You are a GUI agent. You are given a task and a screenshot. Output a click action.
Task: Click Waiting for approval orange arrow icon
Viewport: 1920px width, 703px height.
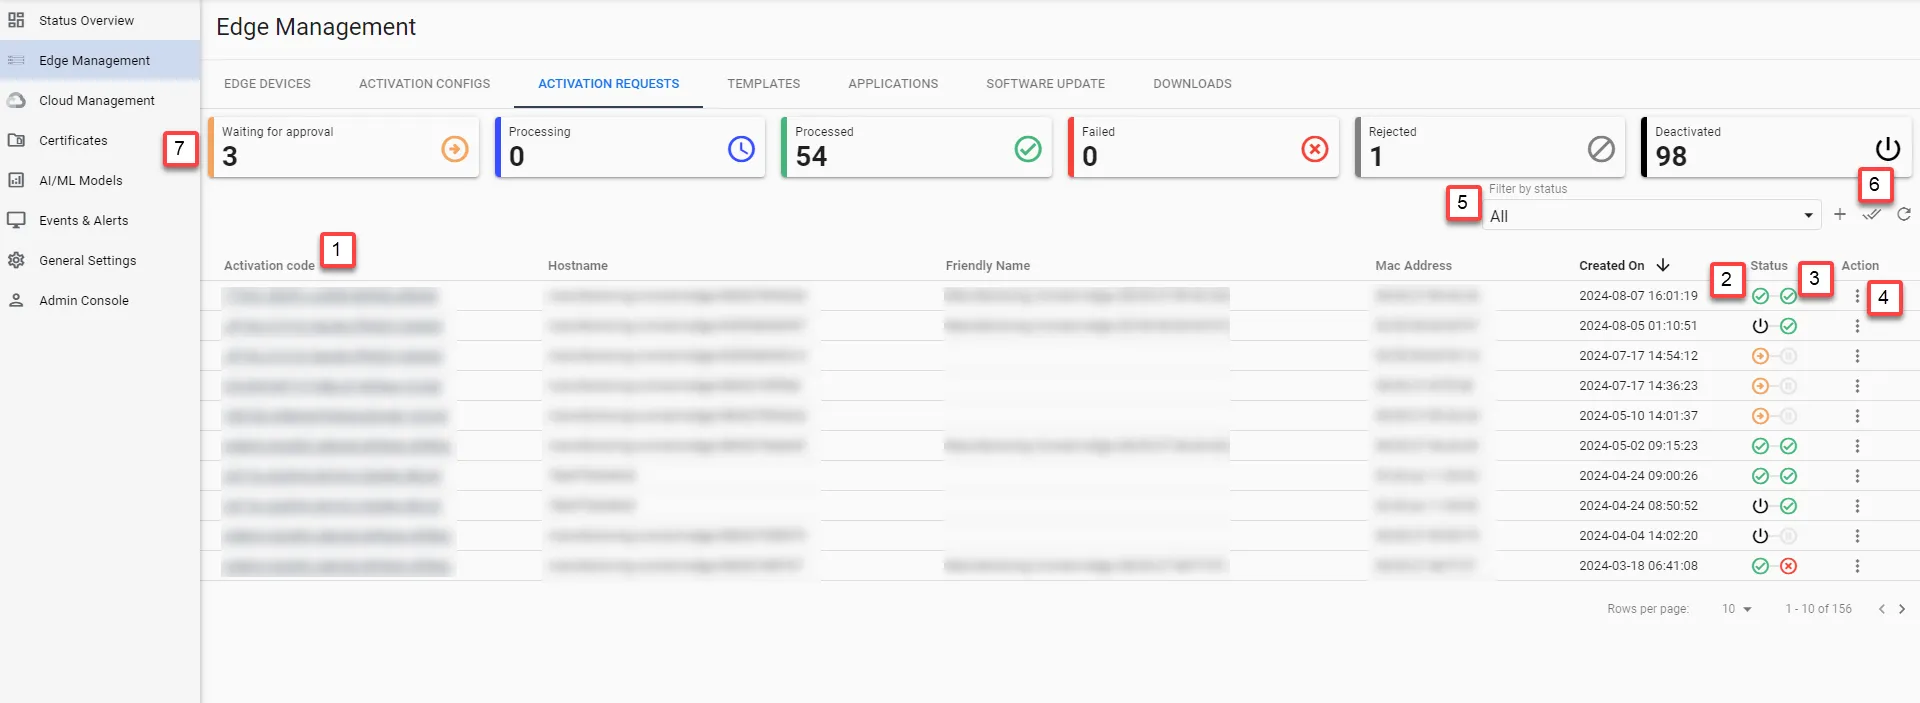point(455,149)
